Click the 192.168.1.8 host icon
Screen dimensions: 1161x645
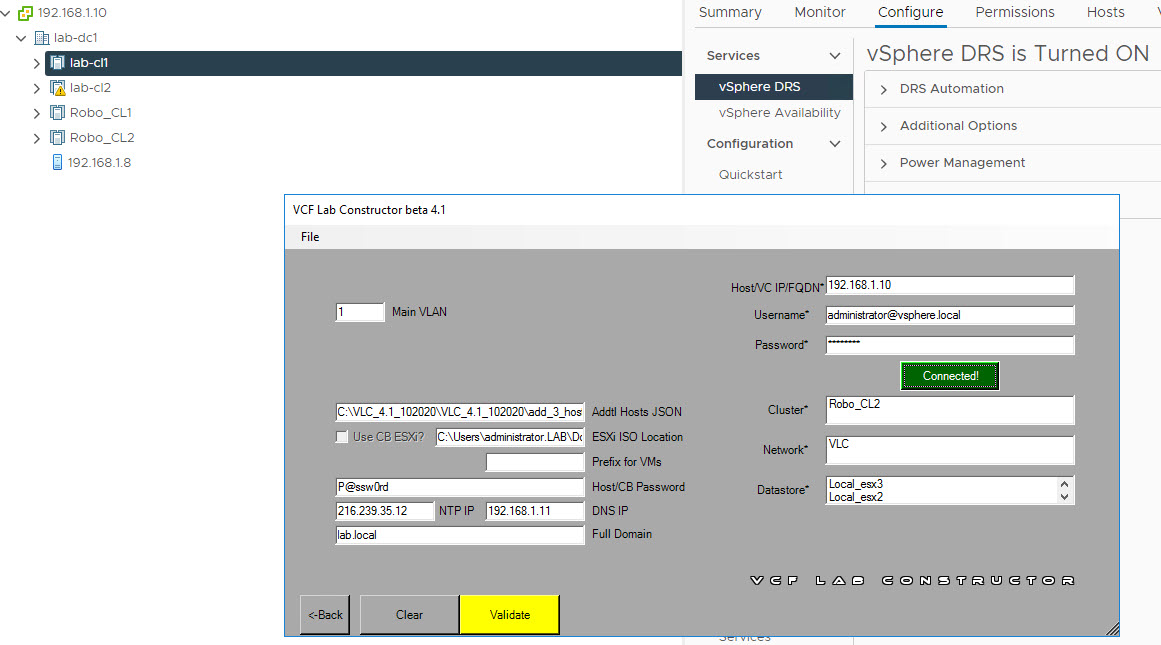(57, 162)
